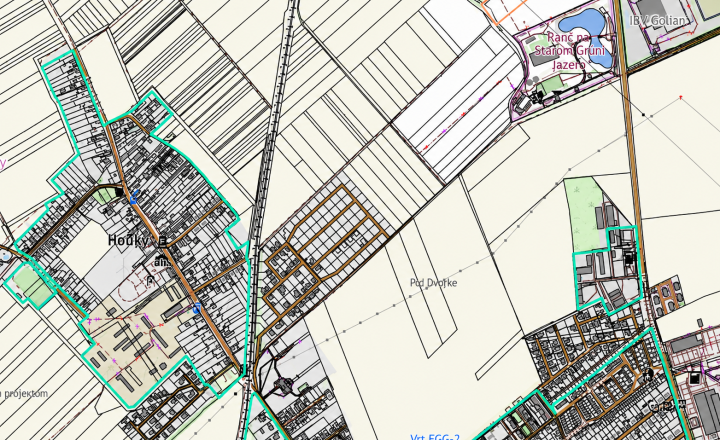The image size is (720, 440).
Task: Click the 'IBV Golian' label
Action: click(x=659, y=20)
